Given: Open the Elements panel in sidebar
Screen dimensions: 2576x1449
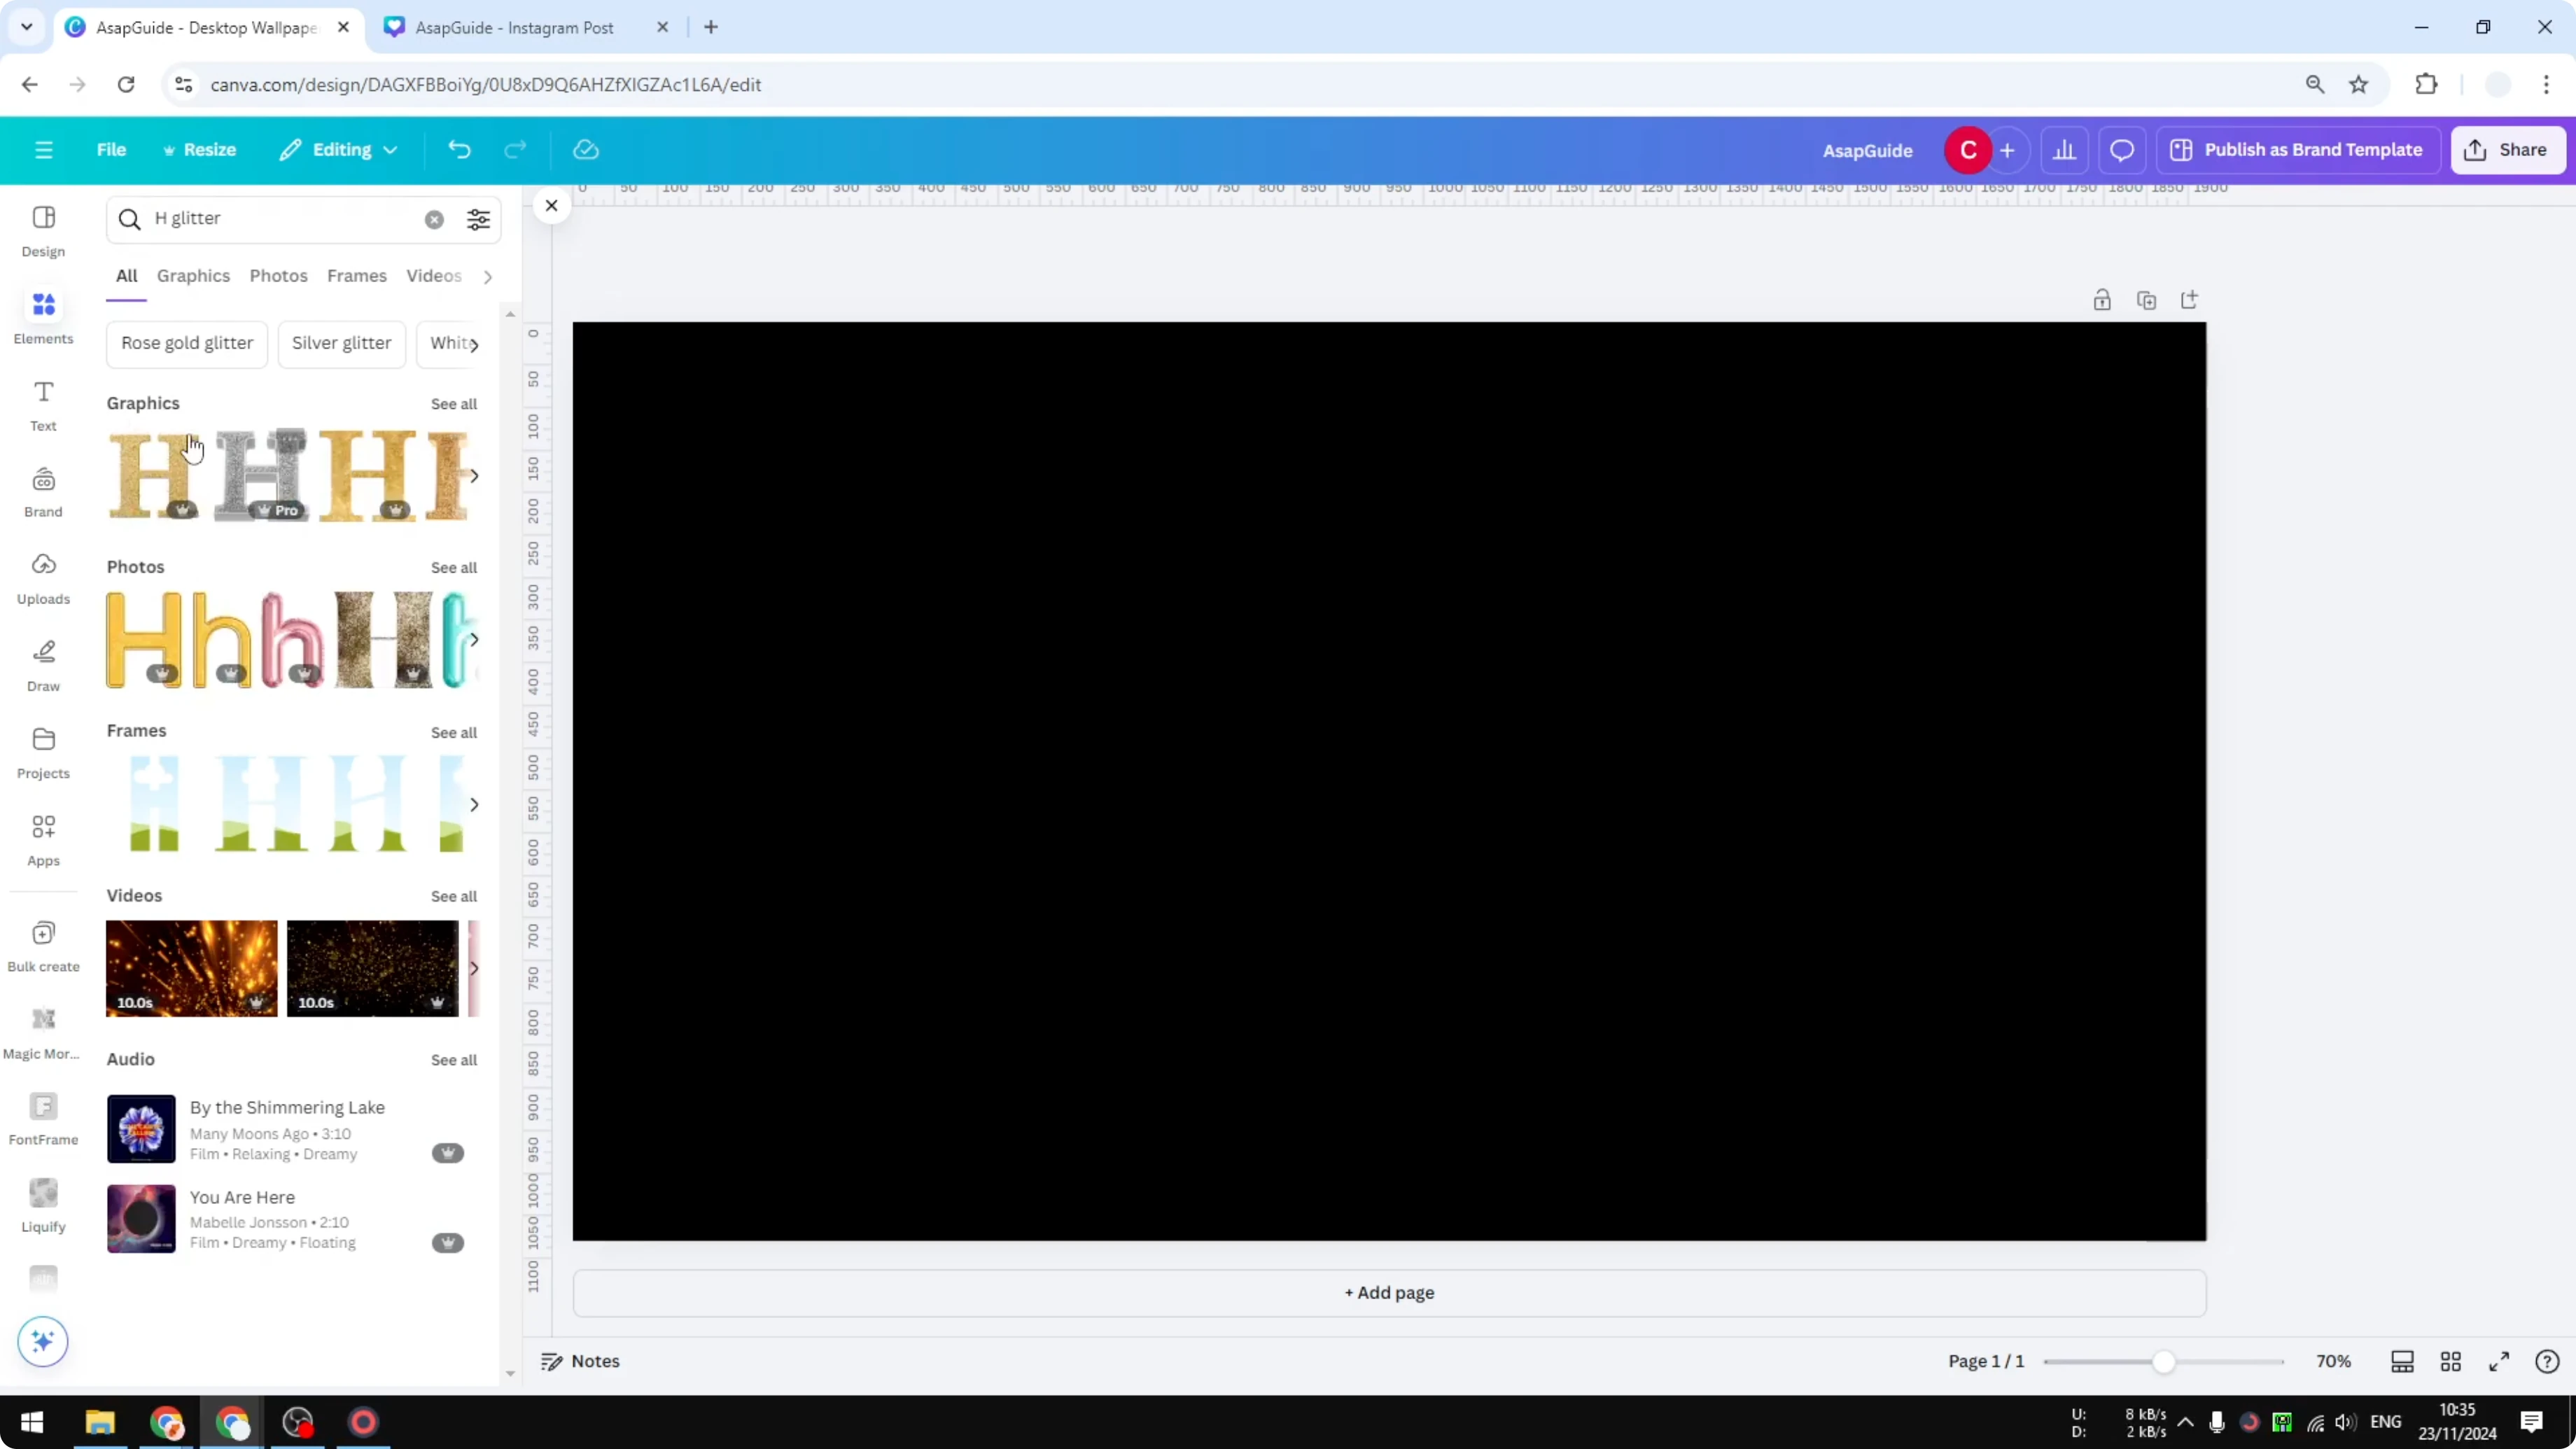Looking at the screenshot, I should (x=43, y=315).
